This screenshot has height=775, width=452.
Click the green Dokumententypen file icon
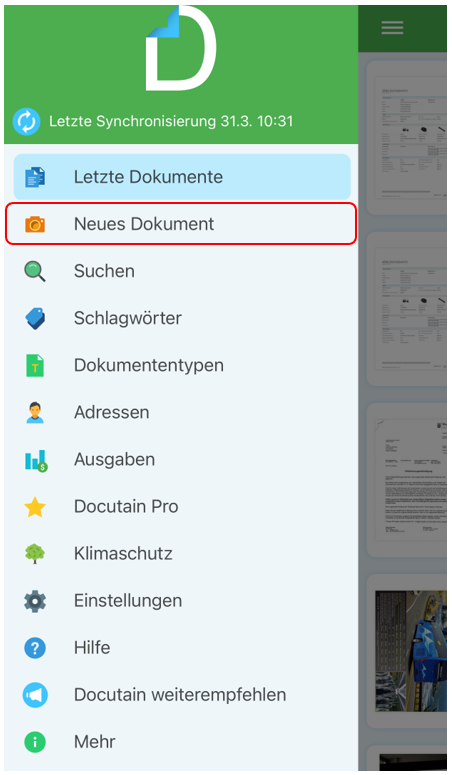pyautogui.click(x=35, y=365)
